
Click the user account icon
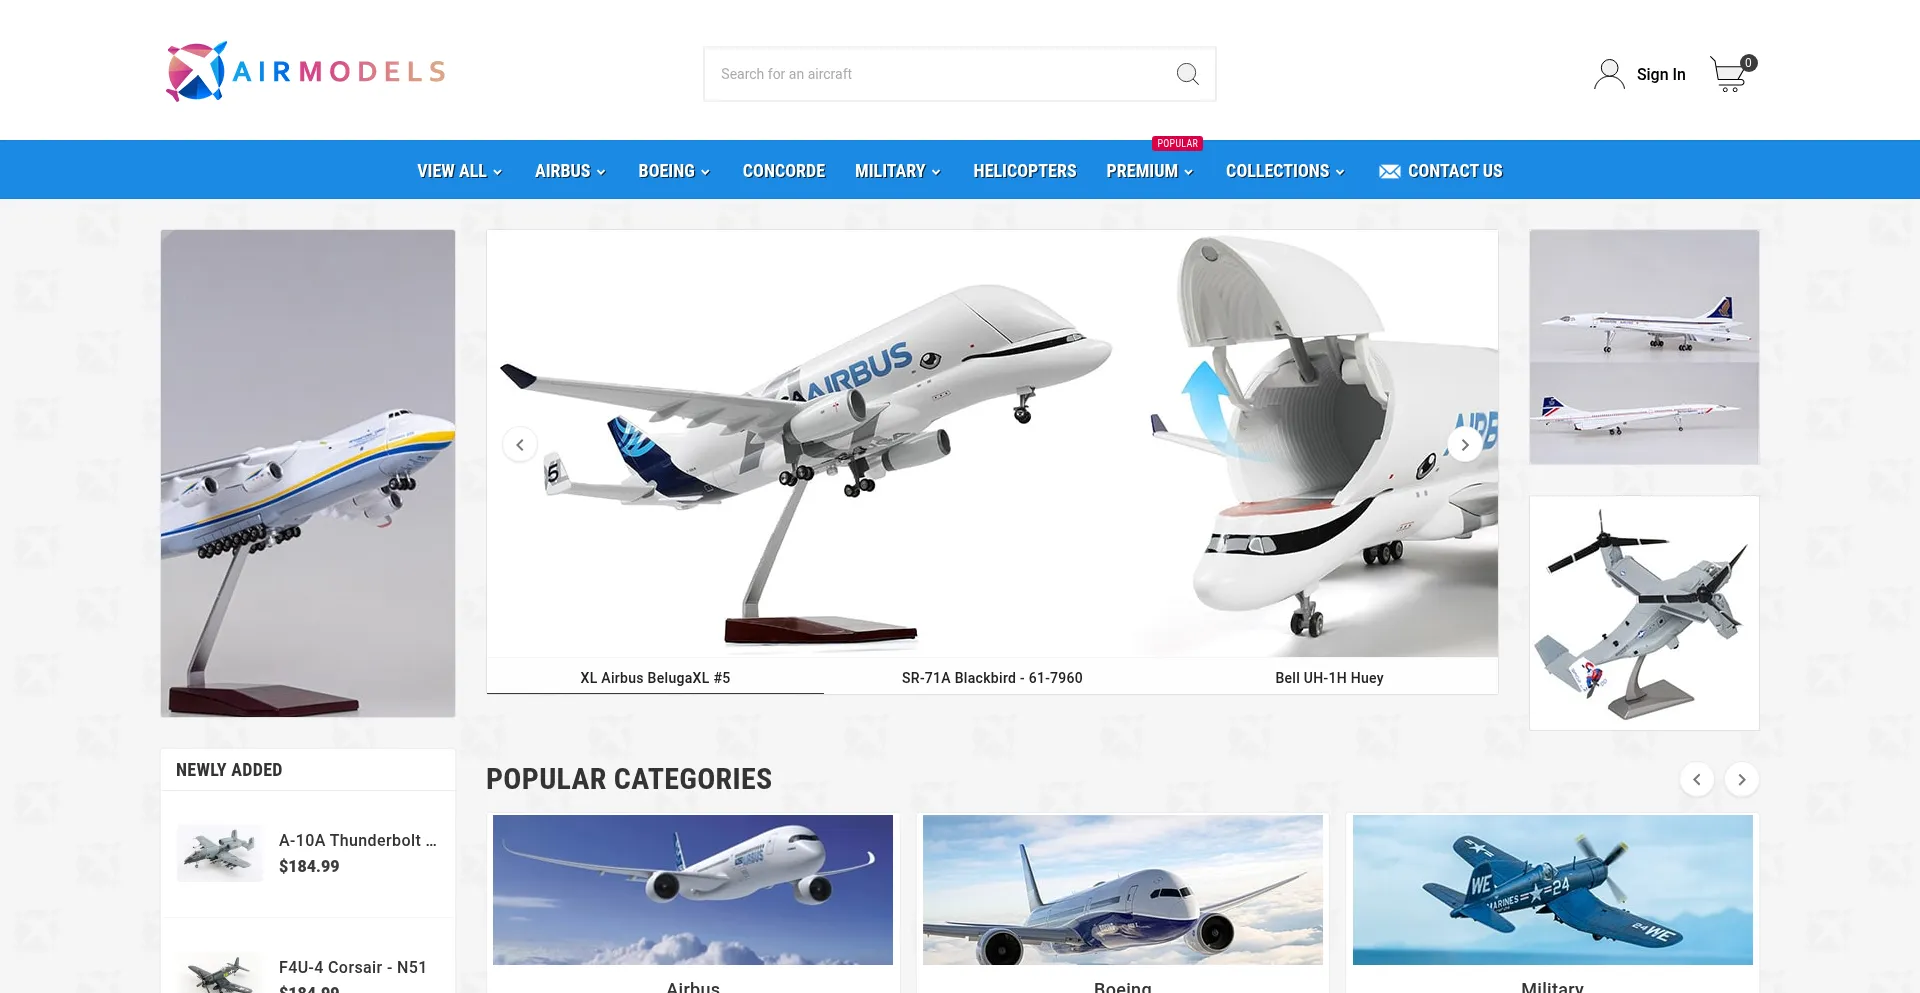[x=1609, y=74]
